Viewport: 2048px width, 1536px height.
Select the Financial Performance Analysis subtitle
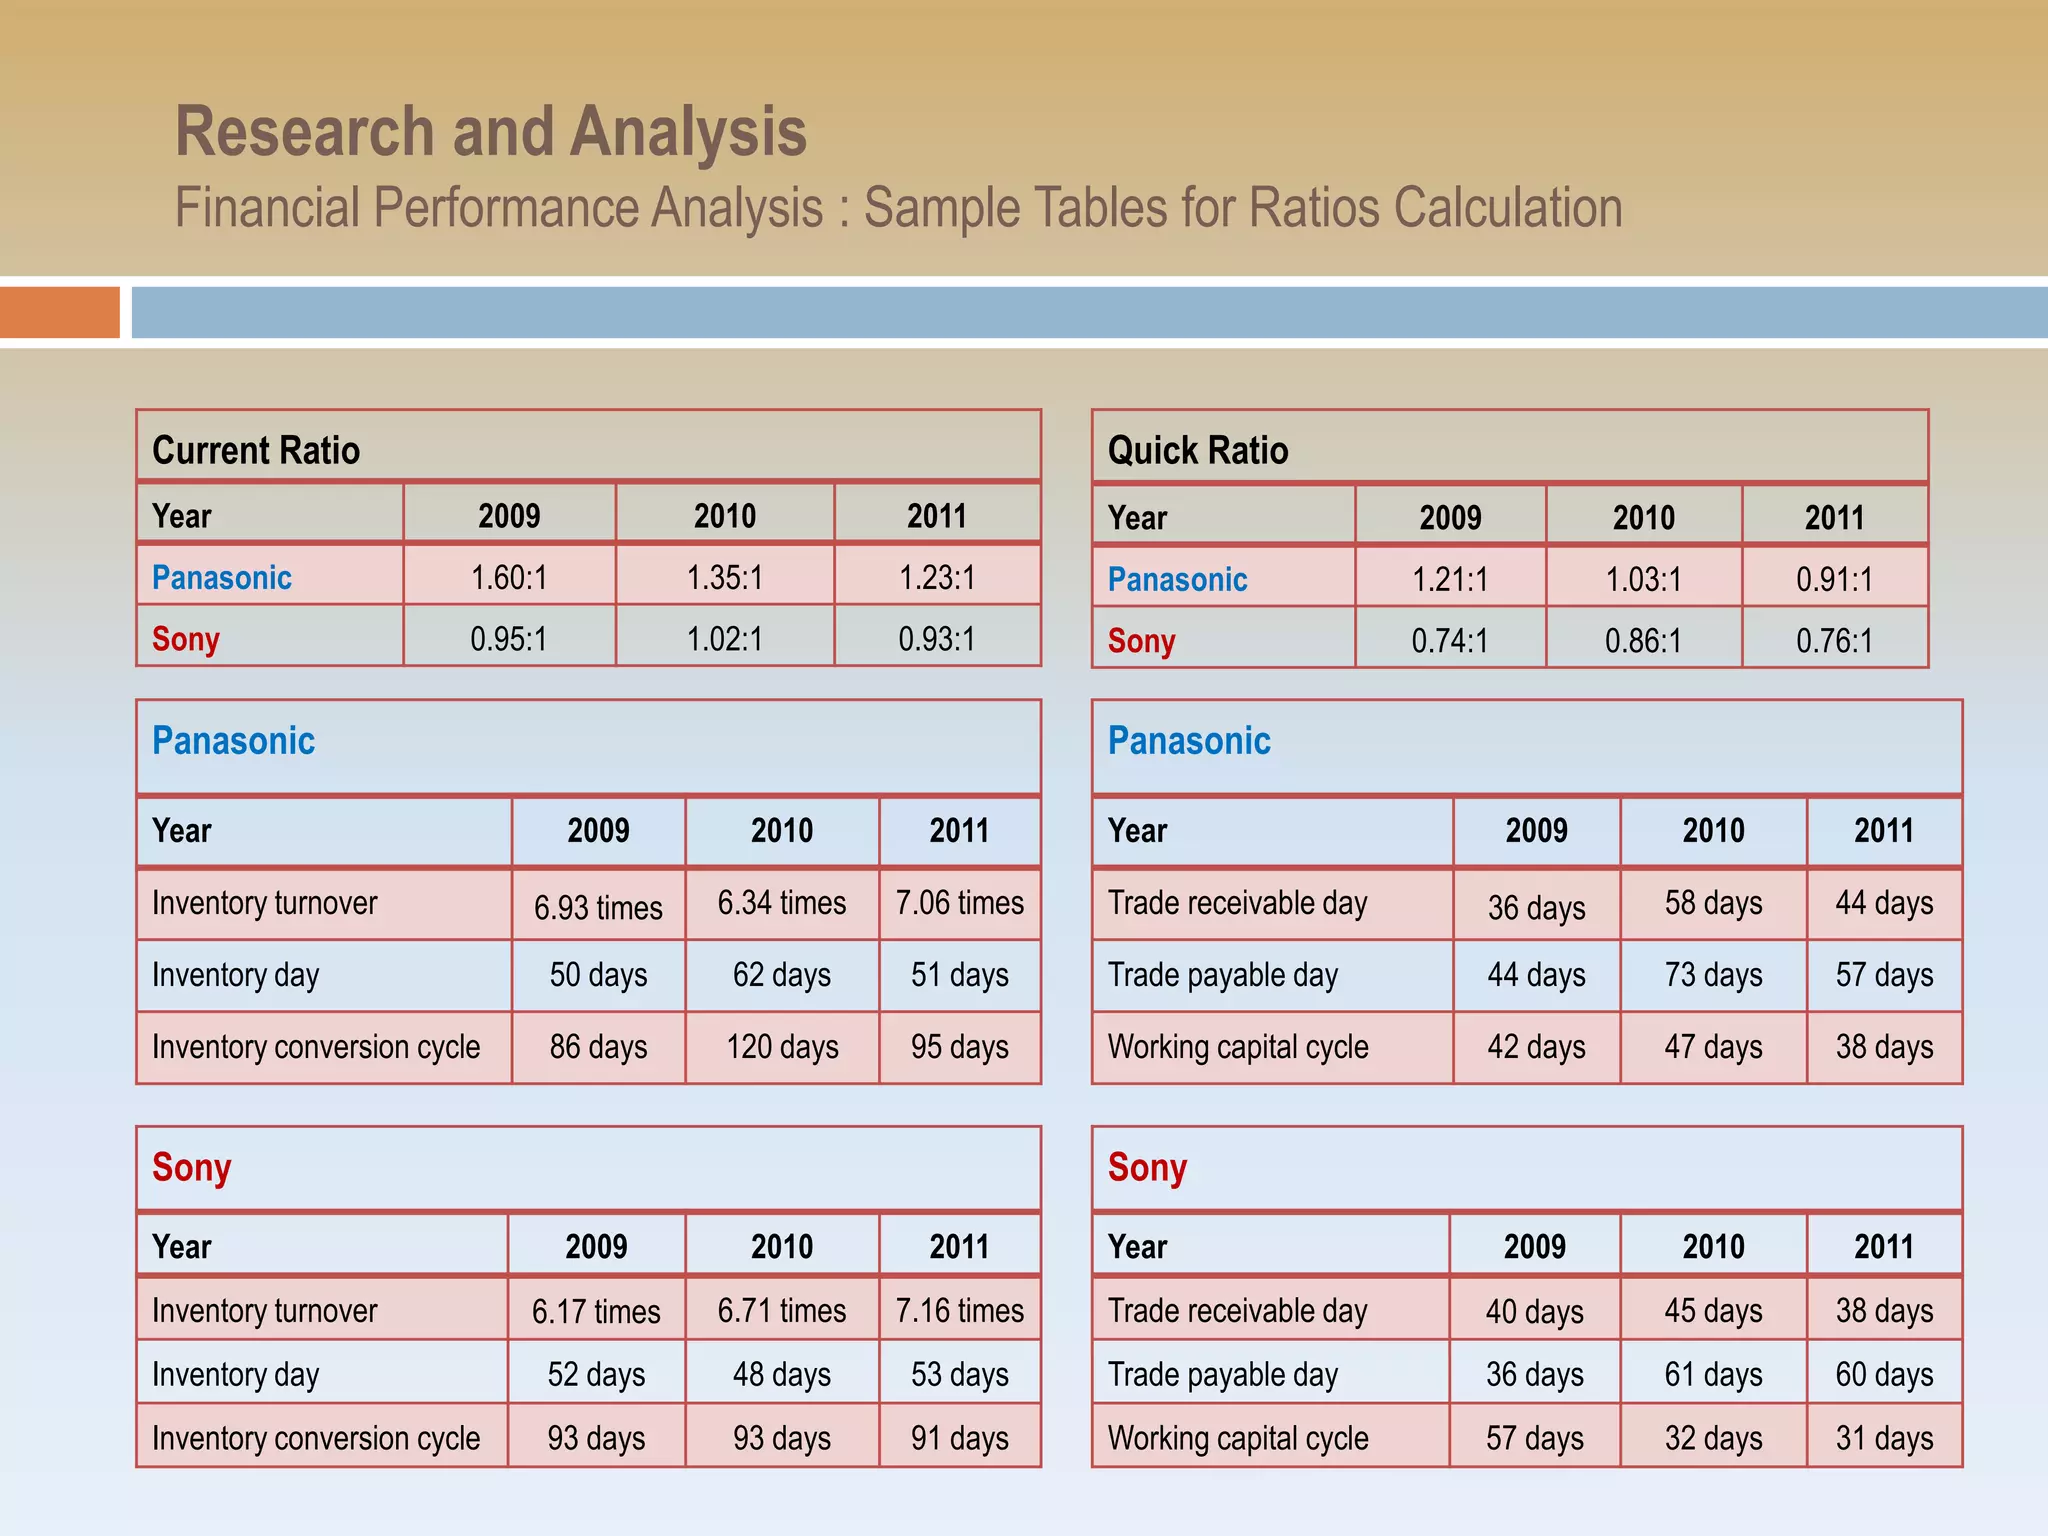[898, 208]
